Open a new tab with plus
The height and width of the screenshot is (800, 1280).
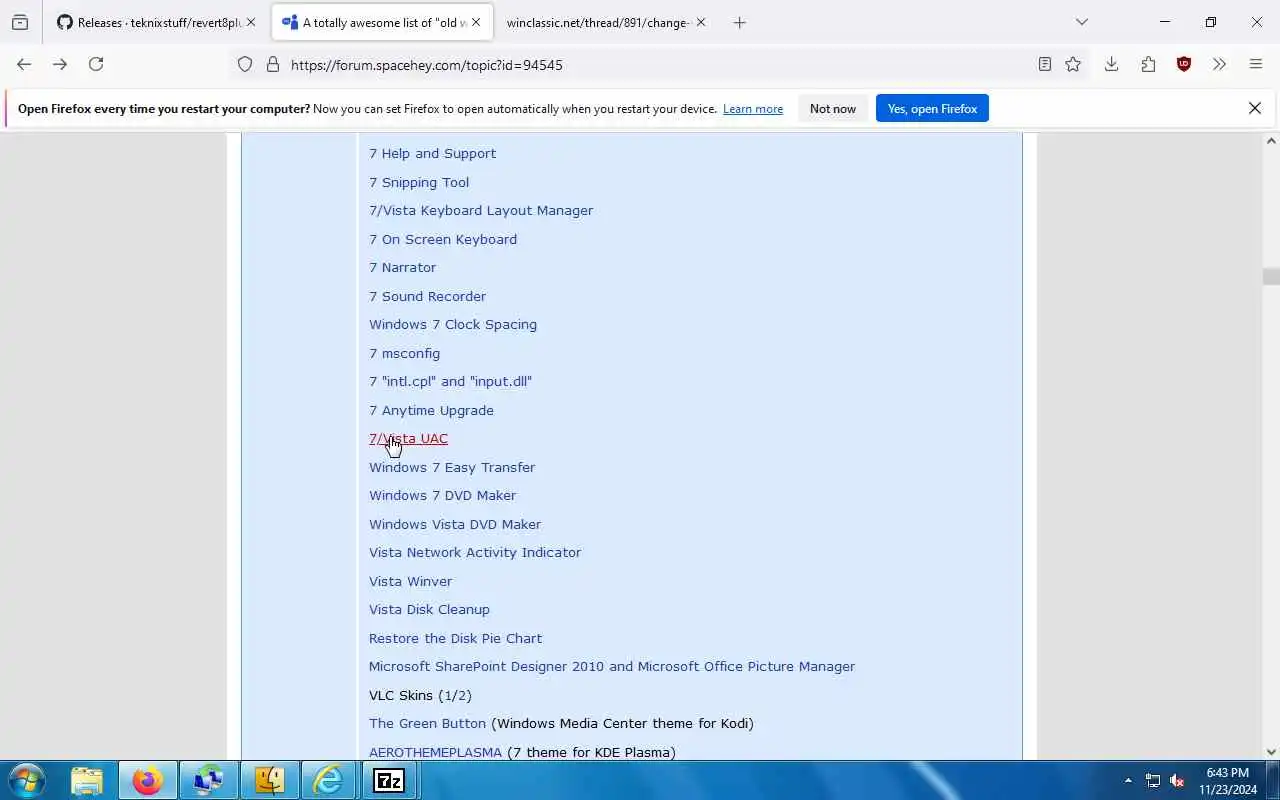tap(739, 22)
